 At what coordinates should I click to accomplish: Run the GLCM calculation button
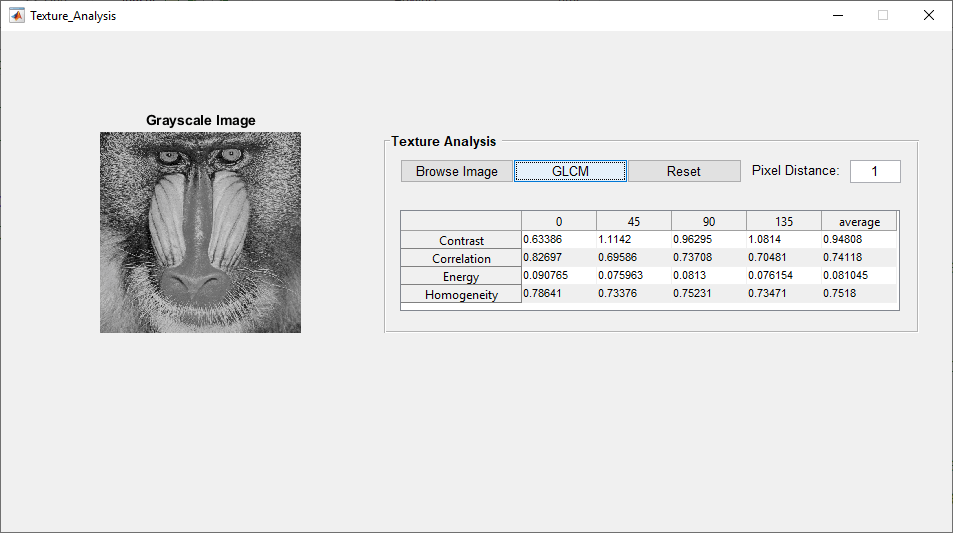(570, 171)
